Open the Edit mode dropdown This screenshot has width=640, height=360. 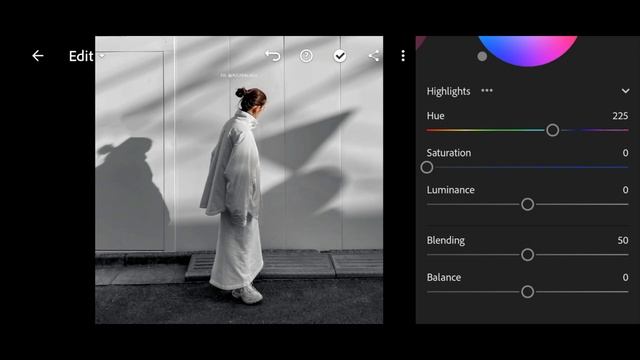[87, 56]
